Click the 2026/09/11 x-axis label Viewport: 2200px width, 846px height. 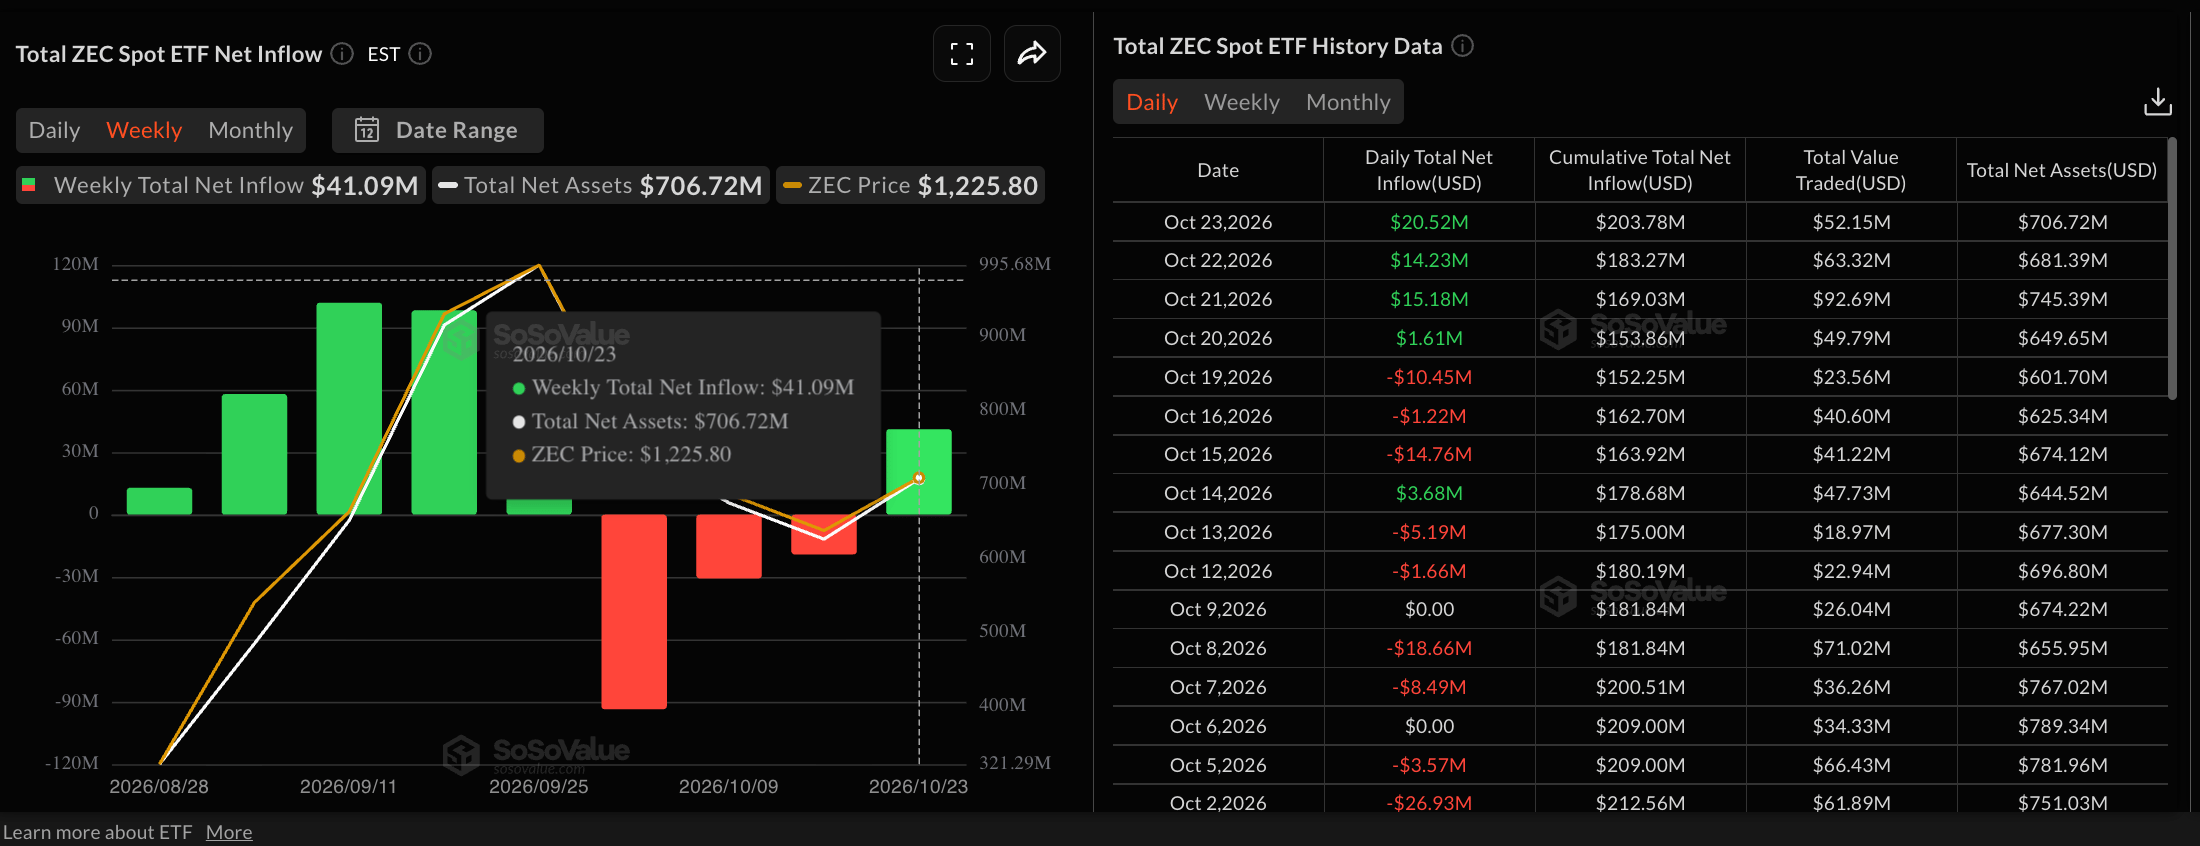[348, 787]
